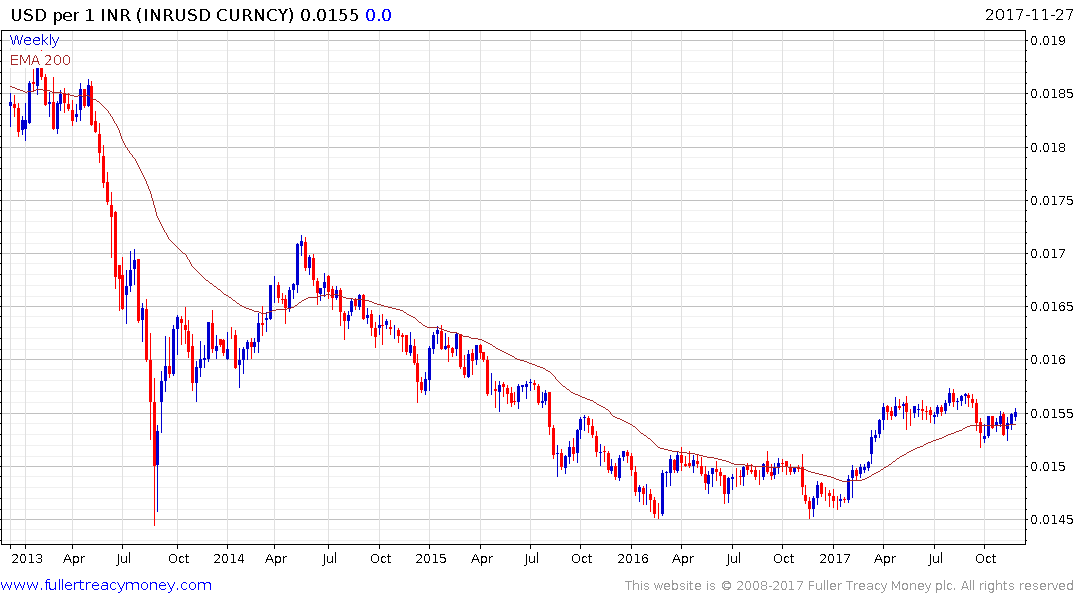The height and width of the screenshot is (600, 1075).
Task: Click the 0.0145 price axis label
Action: tap(1052, 520)
